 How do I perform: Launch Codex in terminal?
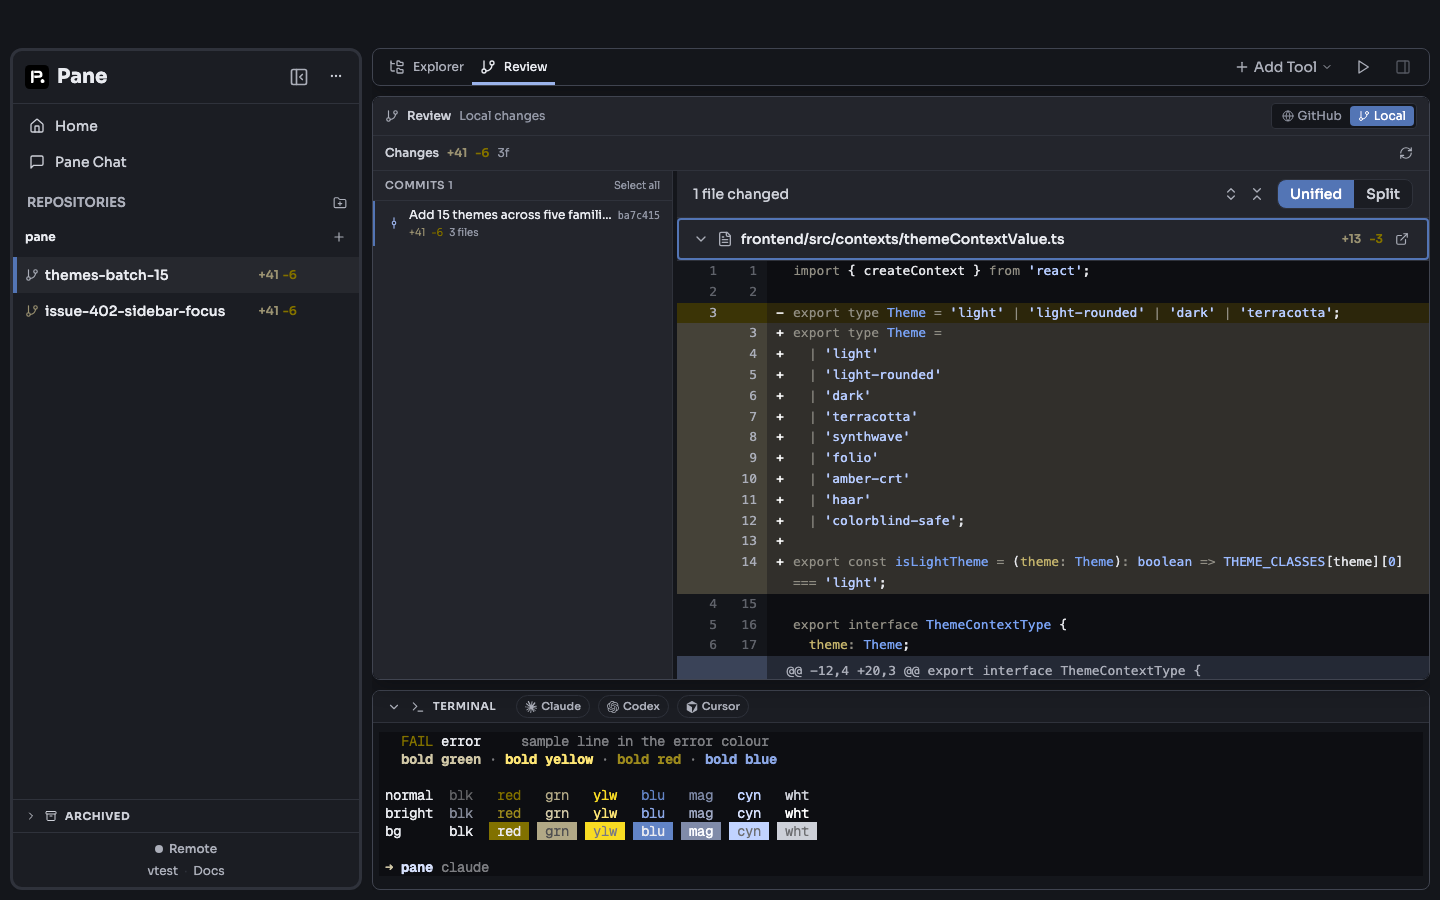coord(634,707)
